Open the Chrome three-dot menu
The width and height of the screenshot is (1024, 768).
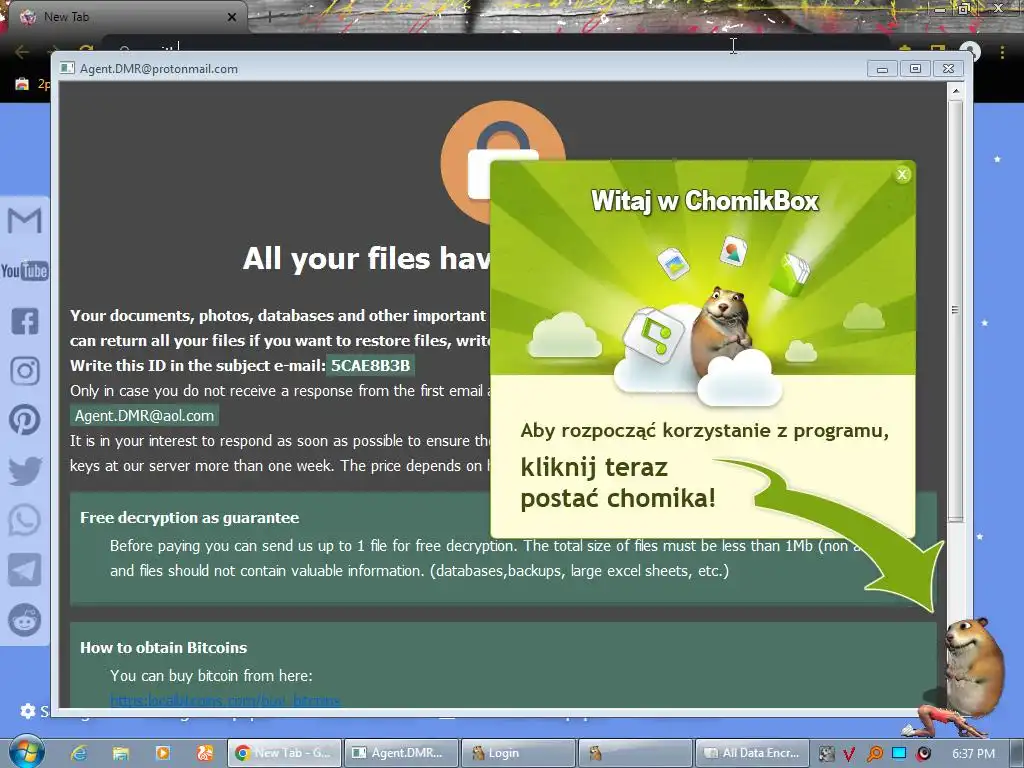point(1002,52)
